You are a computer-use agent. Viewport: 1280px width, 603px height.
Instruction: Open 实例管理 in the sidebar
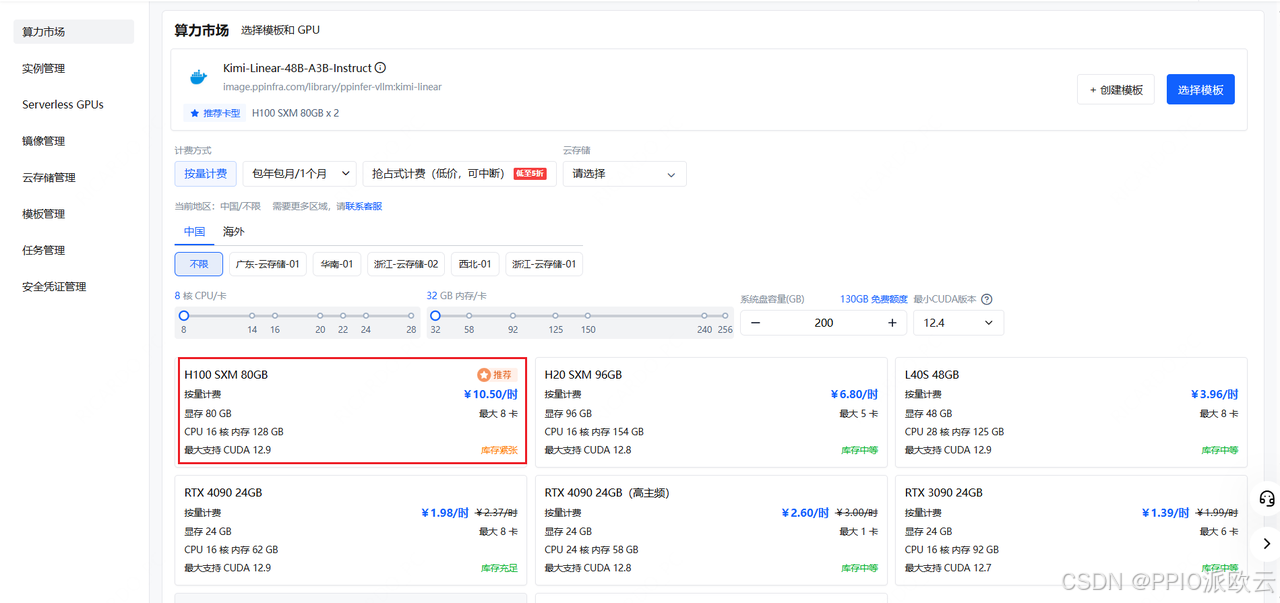73,68
